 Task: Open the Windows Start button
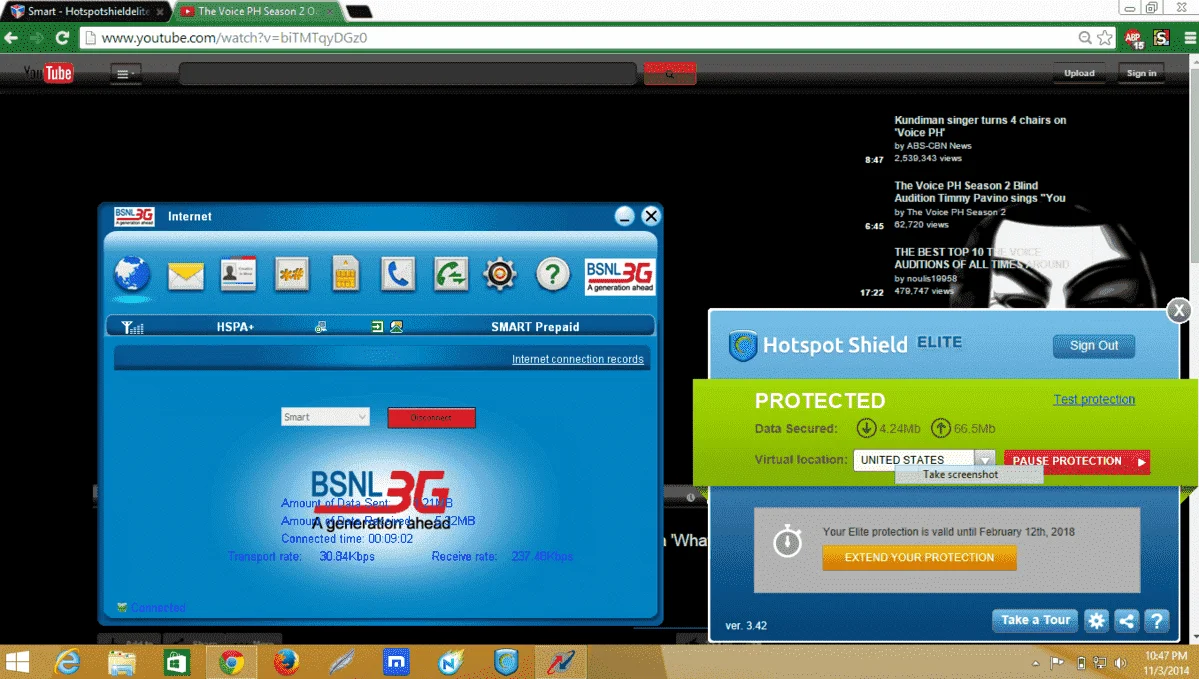click(18, 662)
